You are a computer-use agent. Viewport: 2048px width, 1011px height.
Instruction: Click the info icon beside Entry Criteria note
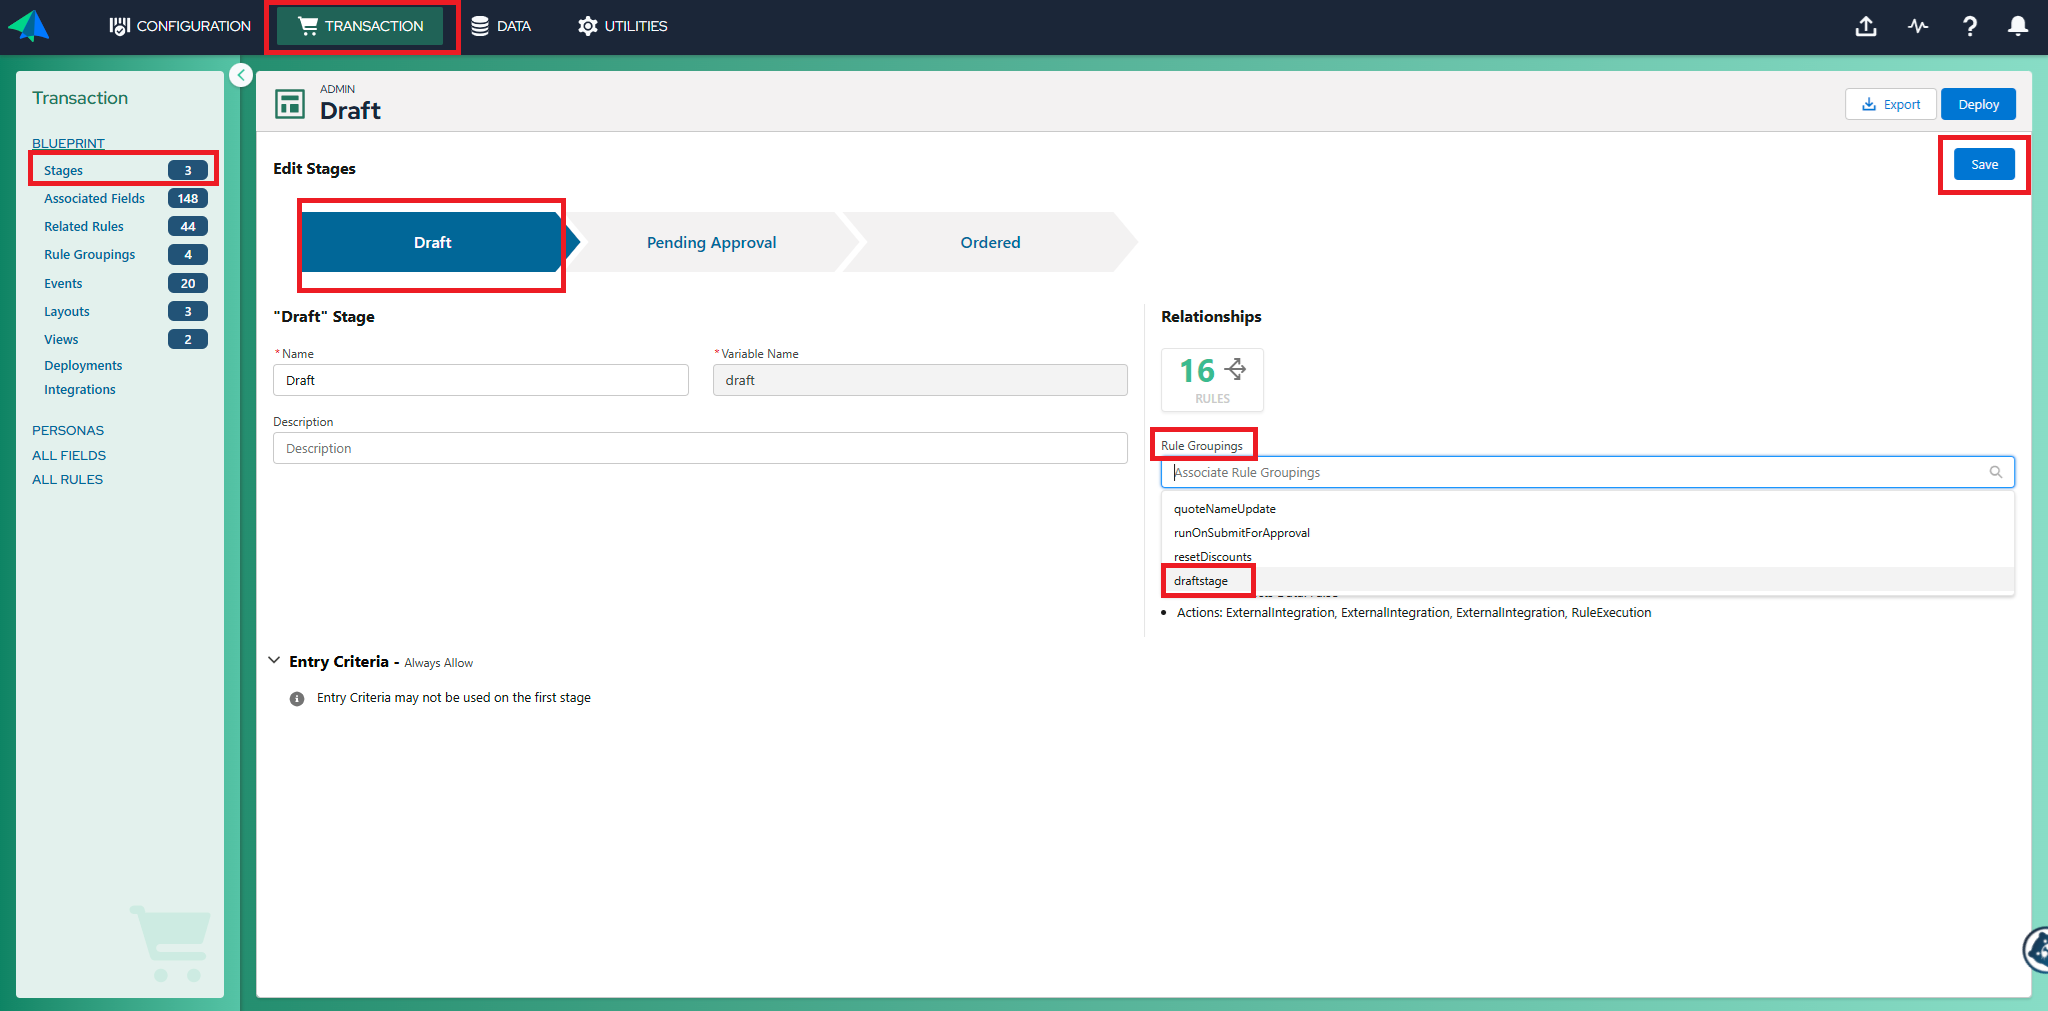pos(297,699)
